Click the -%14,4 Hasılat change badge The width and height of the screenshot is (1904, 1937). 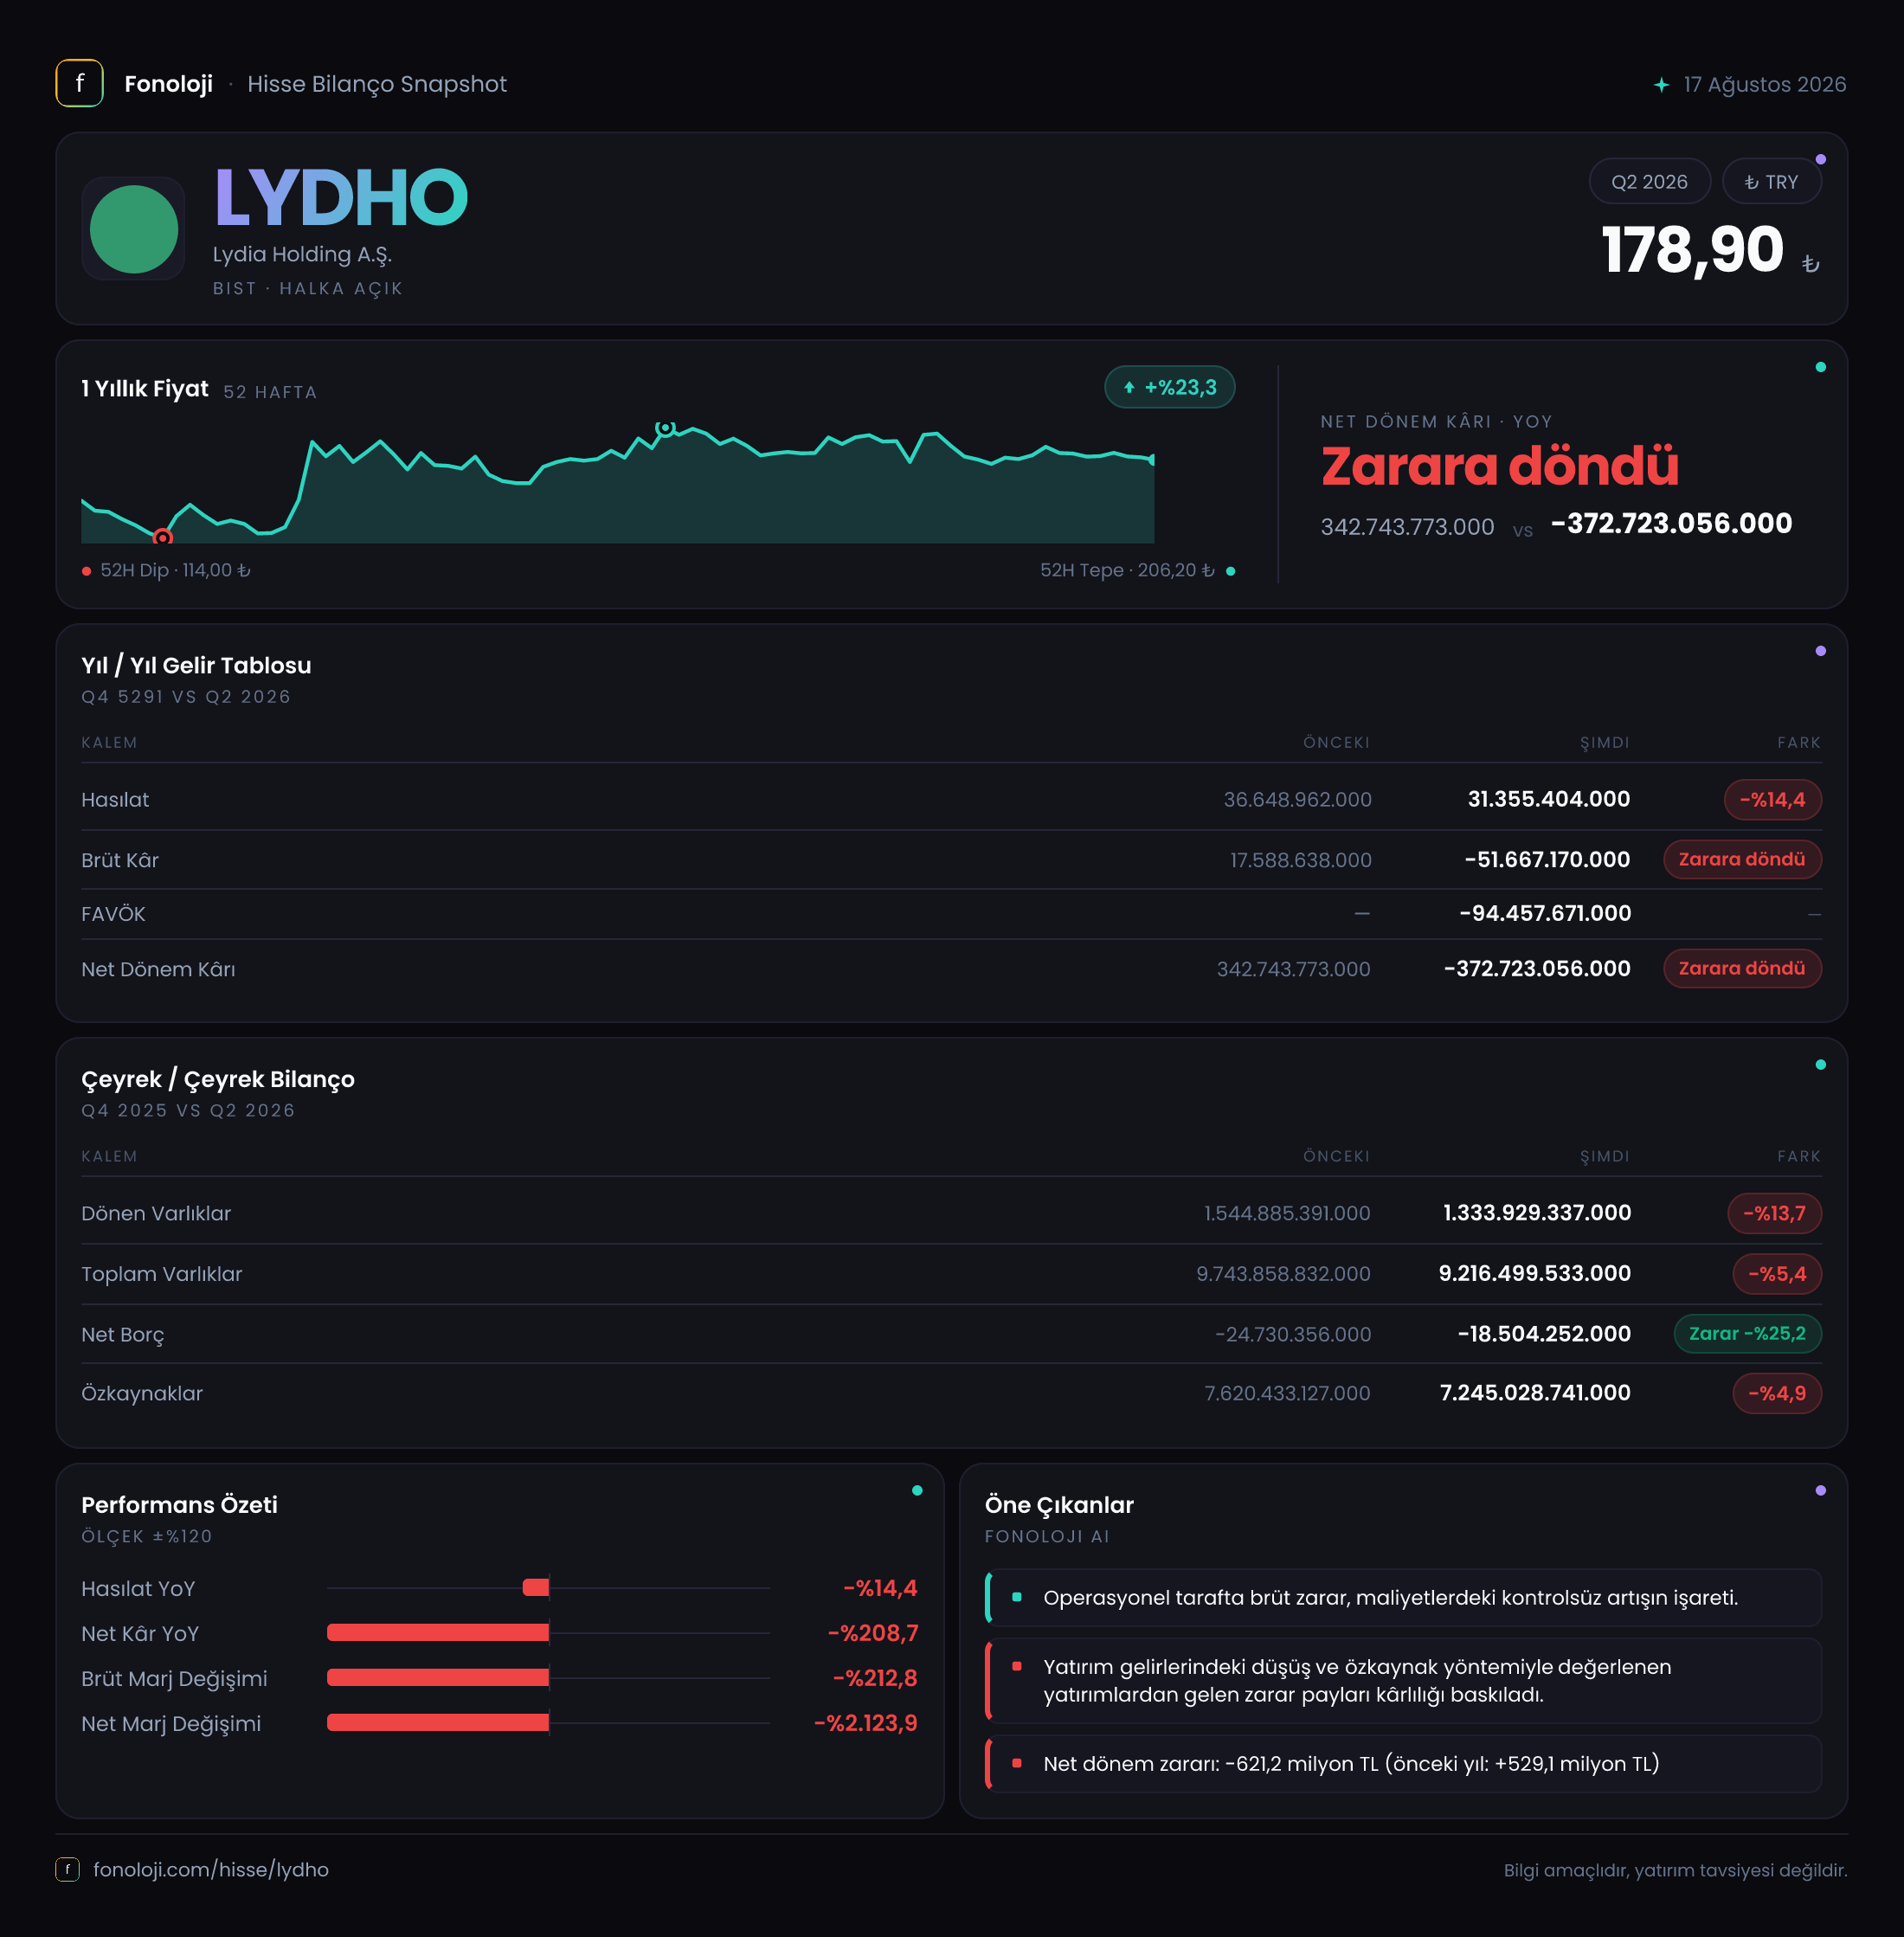(x=1772, y=800)
